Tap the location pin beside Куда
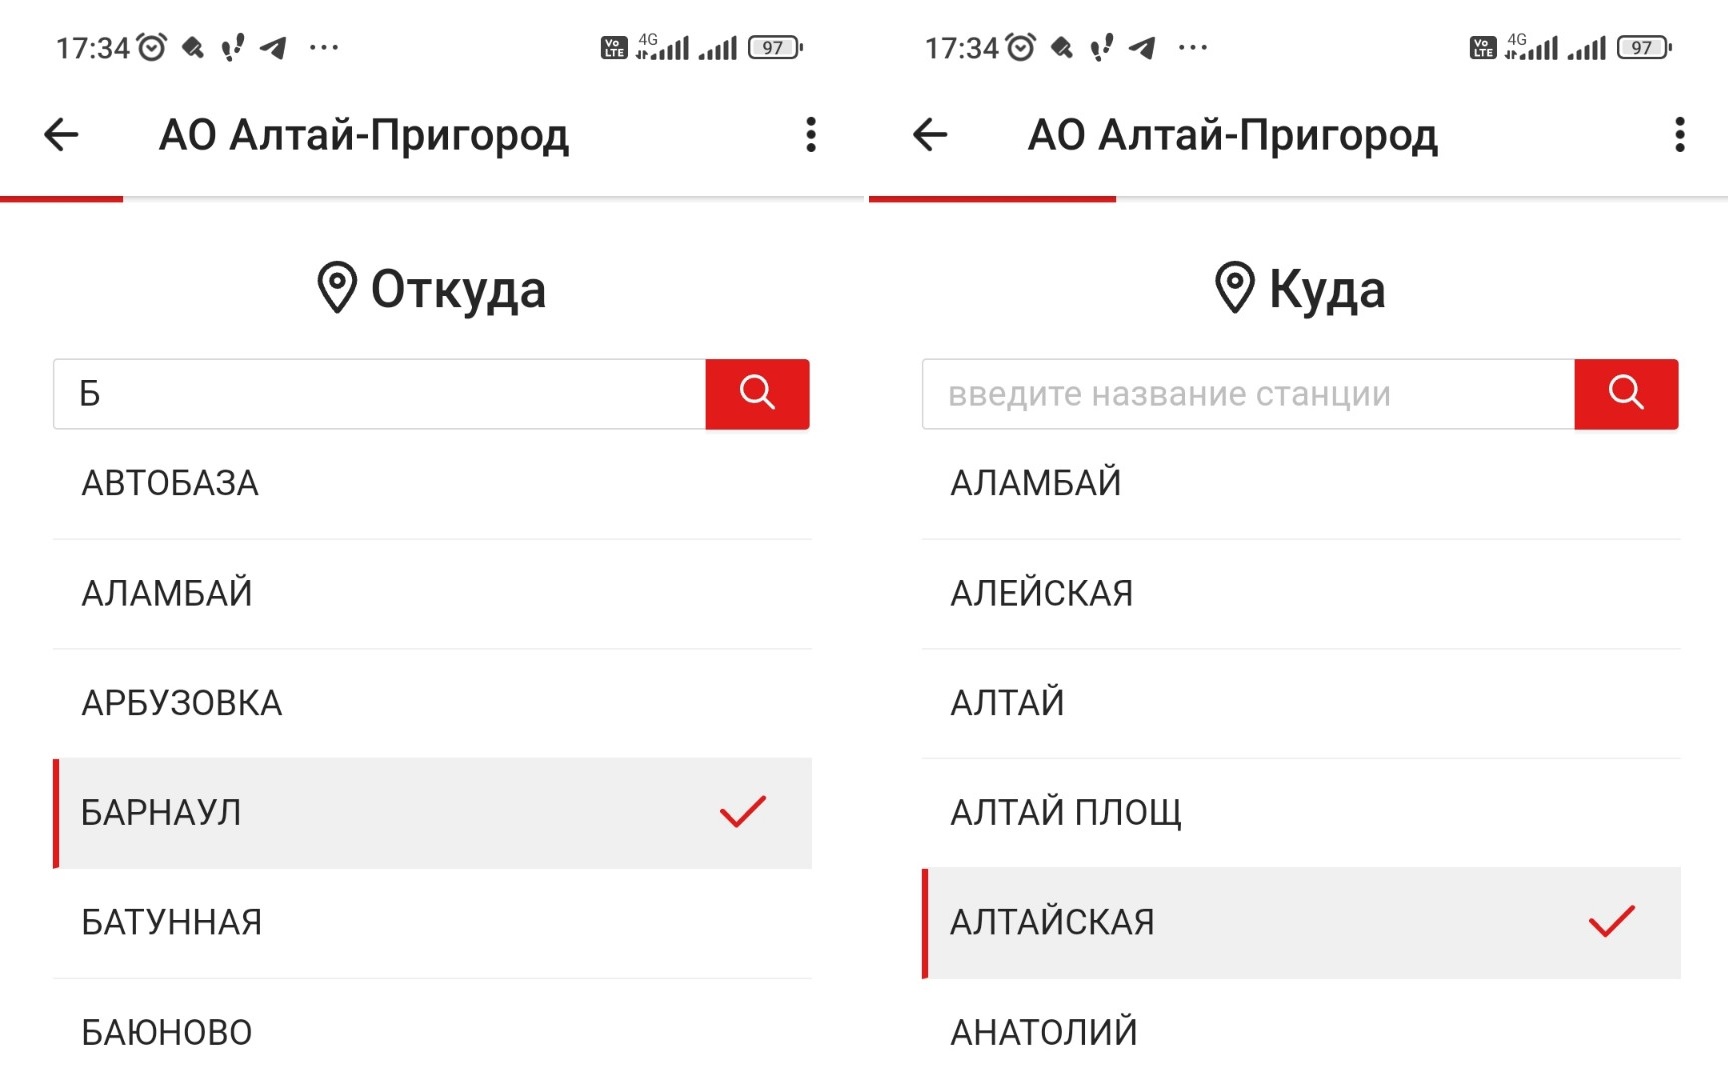 click(1235, 288)
